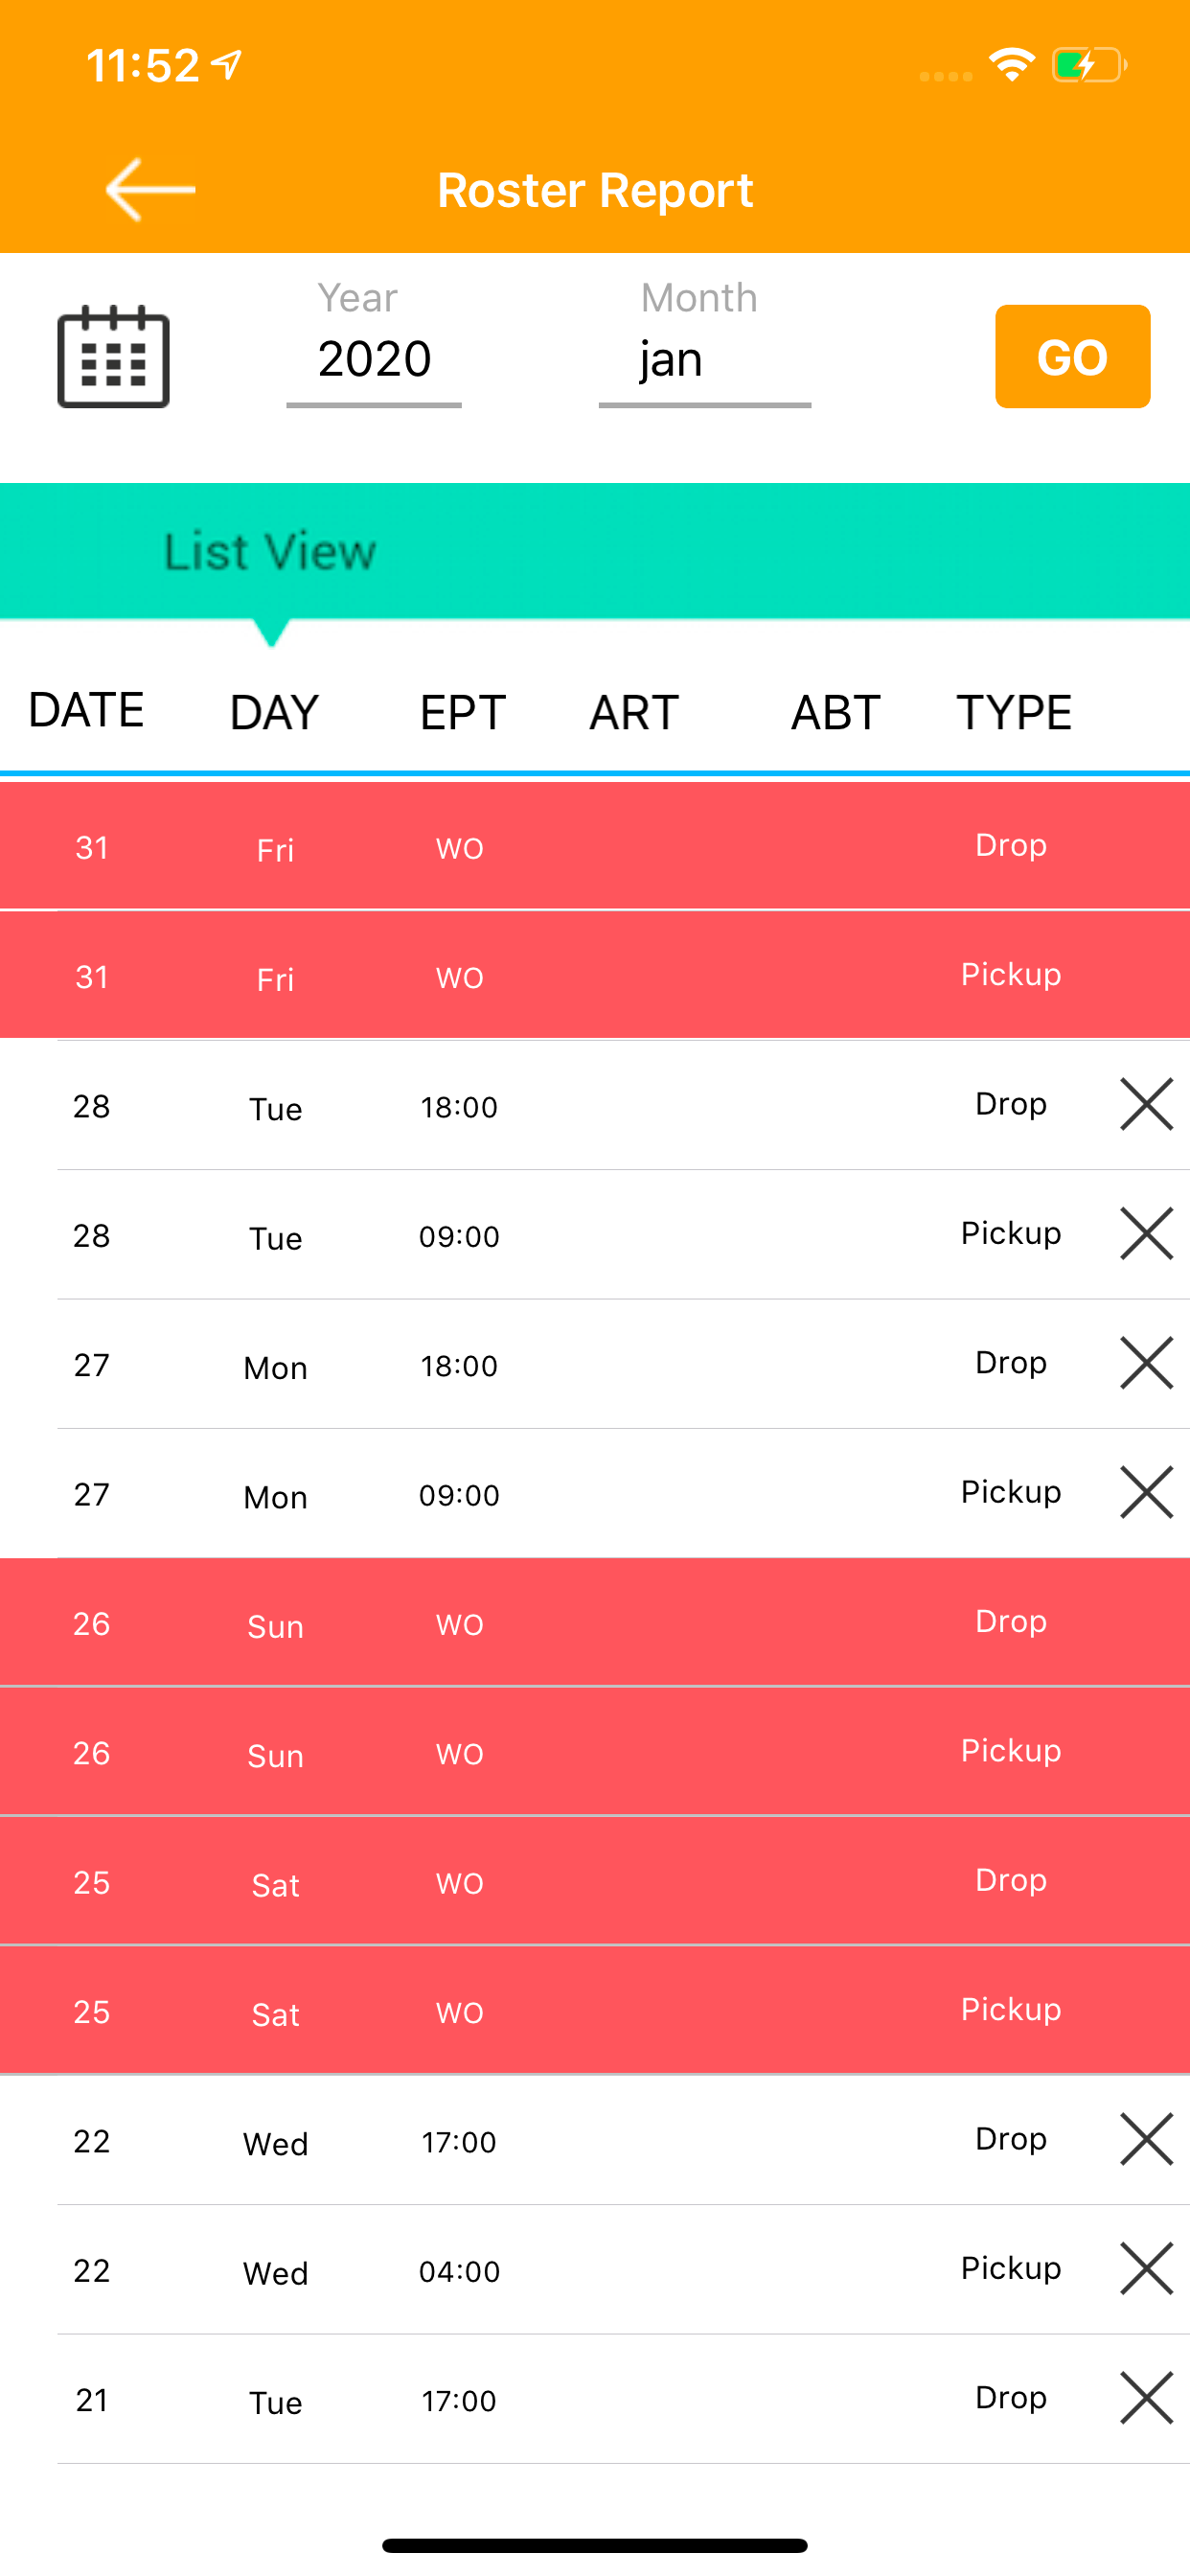Tap the EPT column header
Image resolution: width=1190 pixels, height=2576 pixels.
coord(463,712)
